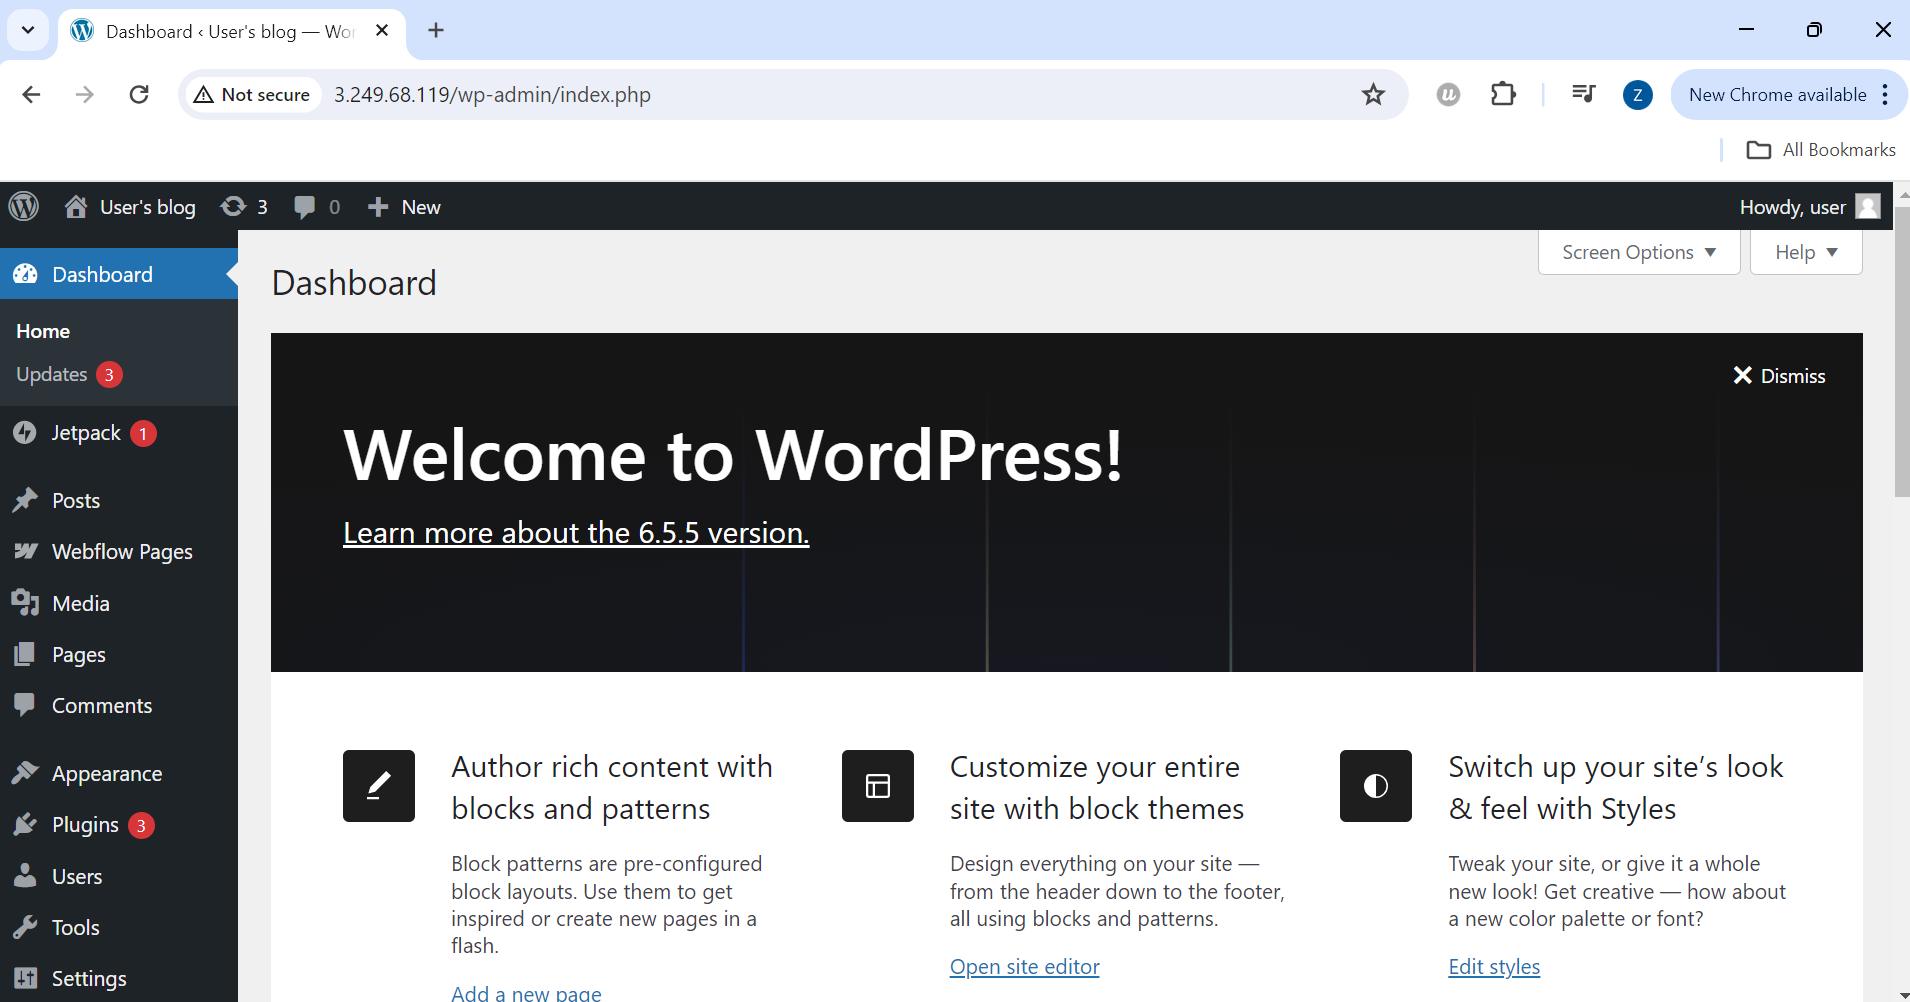The height and width of the screenshot is (1002, 1910).
Task: Reload the page
Action: point(139,94)
